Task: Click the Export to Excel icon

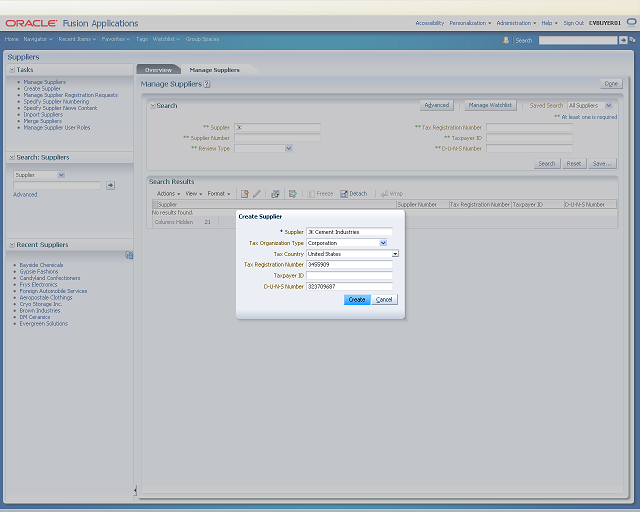Action: [x=276, y=194]
